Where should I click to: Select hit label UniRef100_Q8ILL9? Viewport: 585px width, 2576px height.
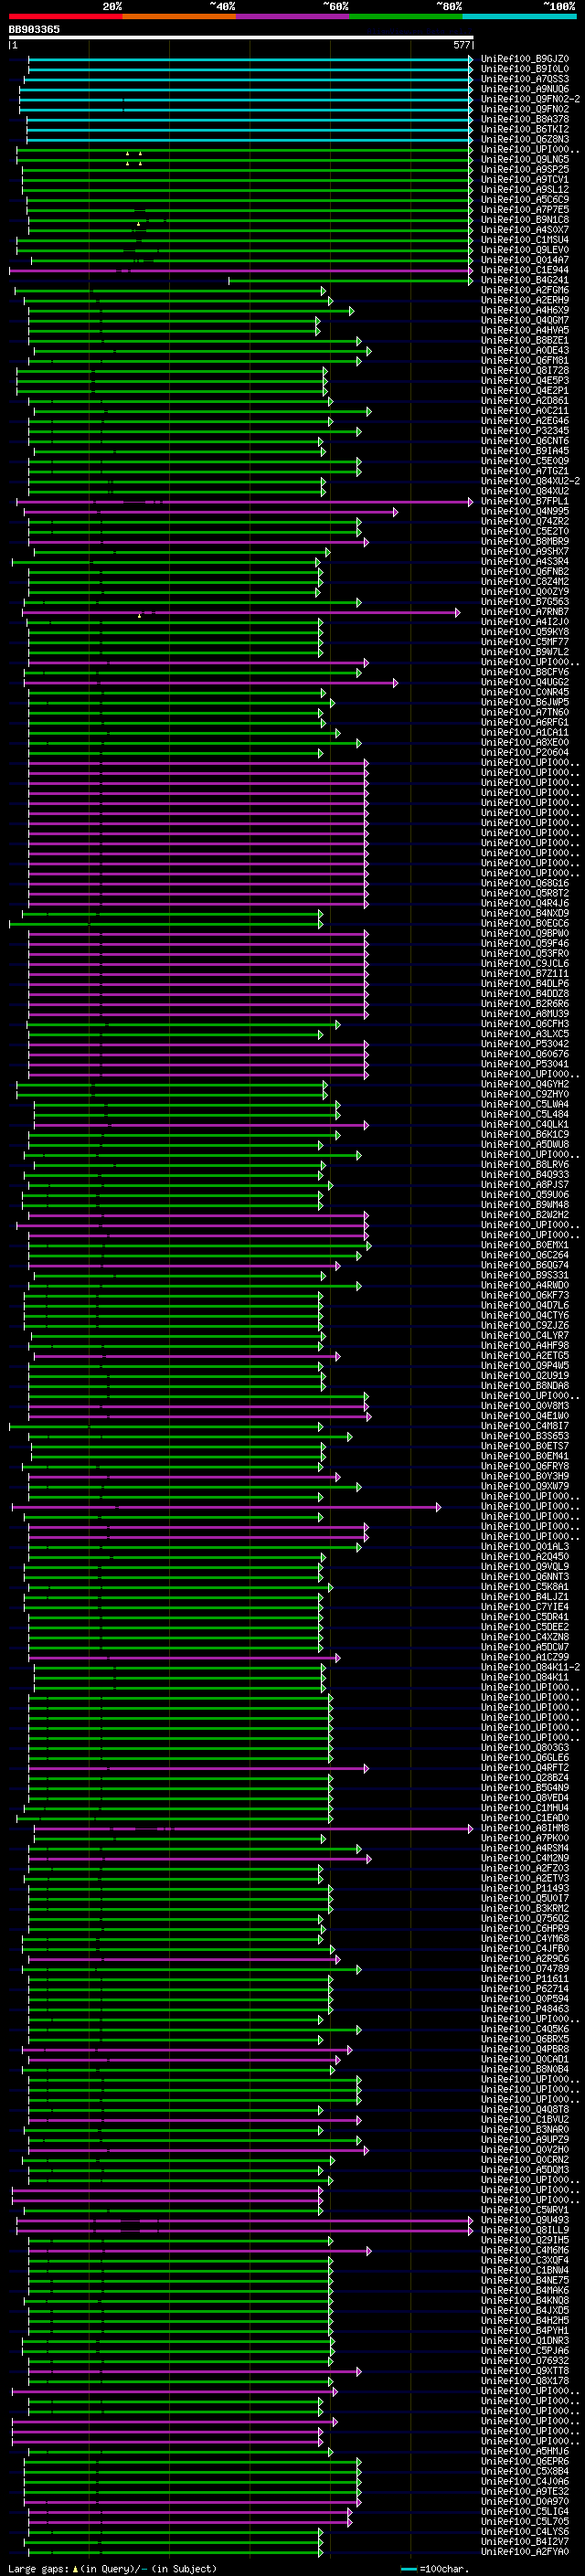pos(525,2230)
